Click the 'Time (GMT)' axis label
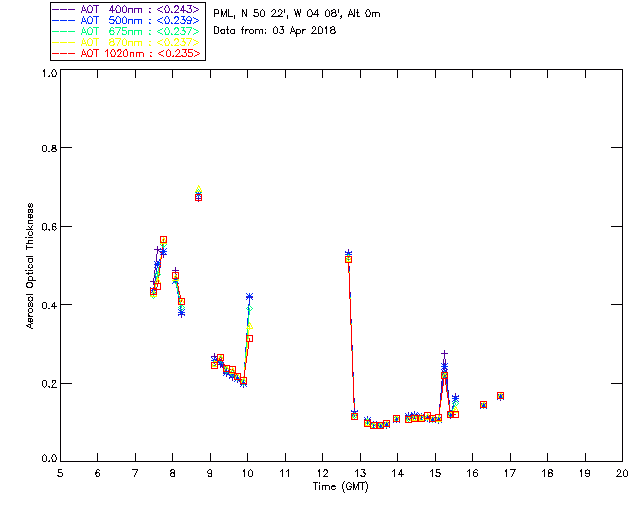 tap(341, 486)
